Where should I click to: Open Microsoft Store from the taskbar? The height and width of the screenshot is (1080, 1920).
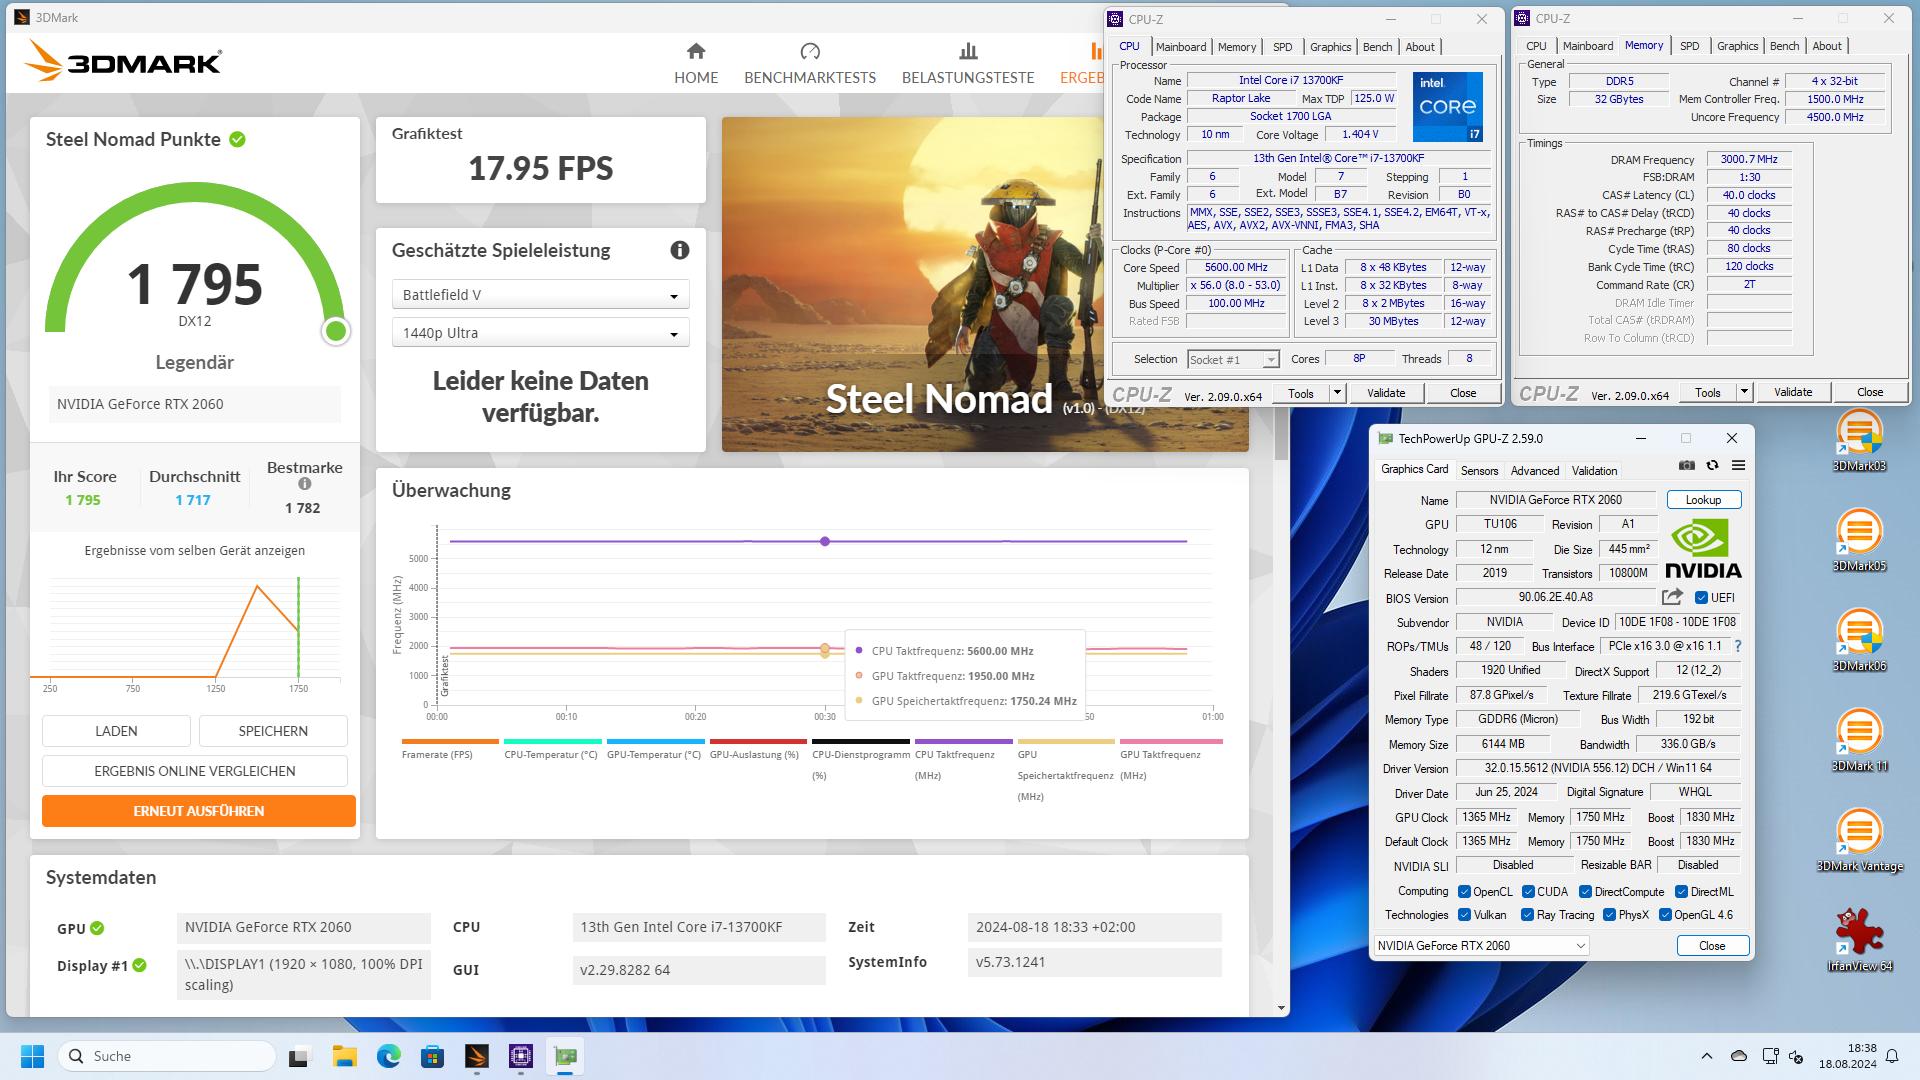tap(433, 1056)
